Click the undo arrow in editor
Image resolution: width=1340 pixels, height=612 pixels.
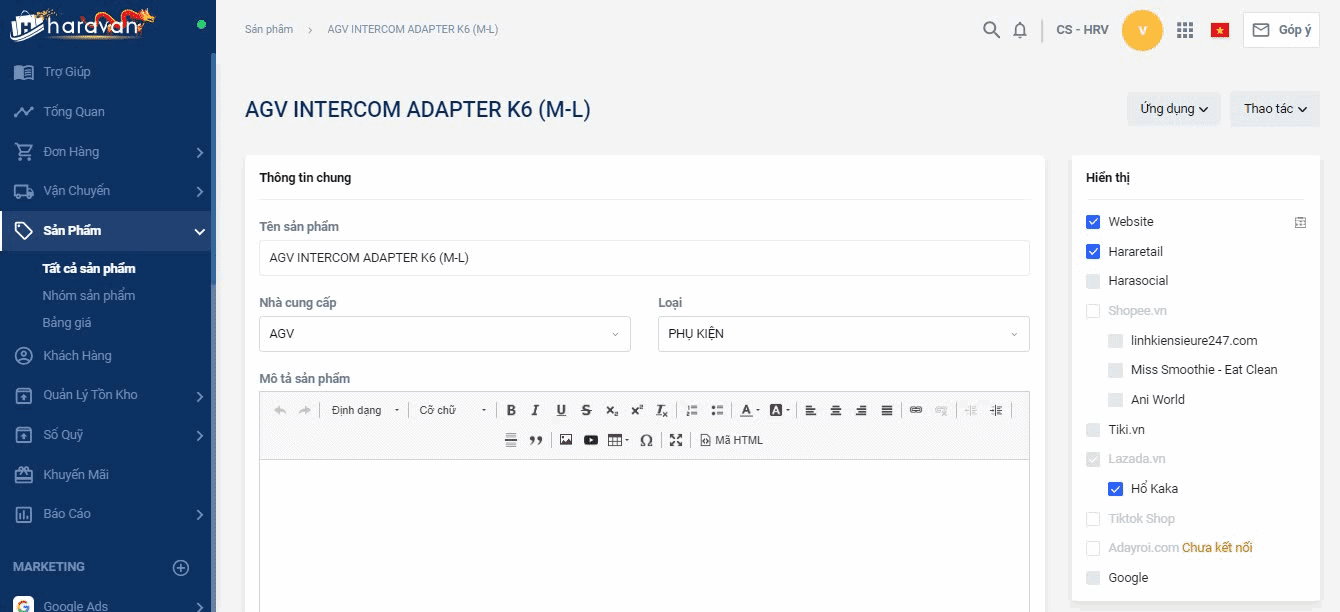tap(280, 410)
